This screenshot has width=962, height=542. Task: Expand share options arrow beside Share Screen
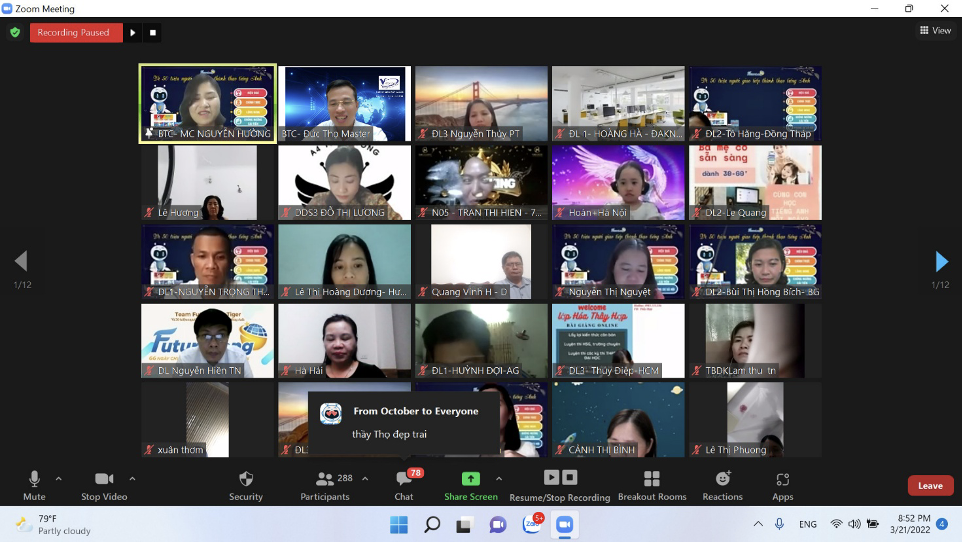[499, 478]
